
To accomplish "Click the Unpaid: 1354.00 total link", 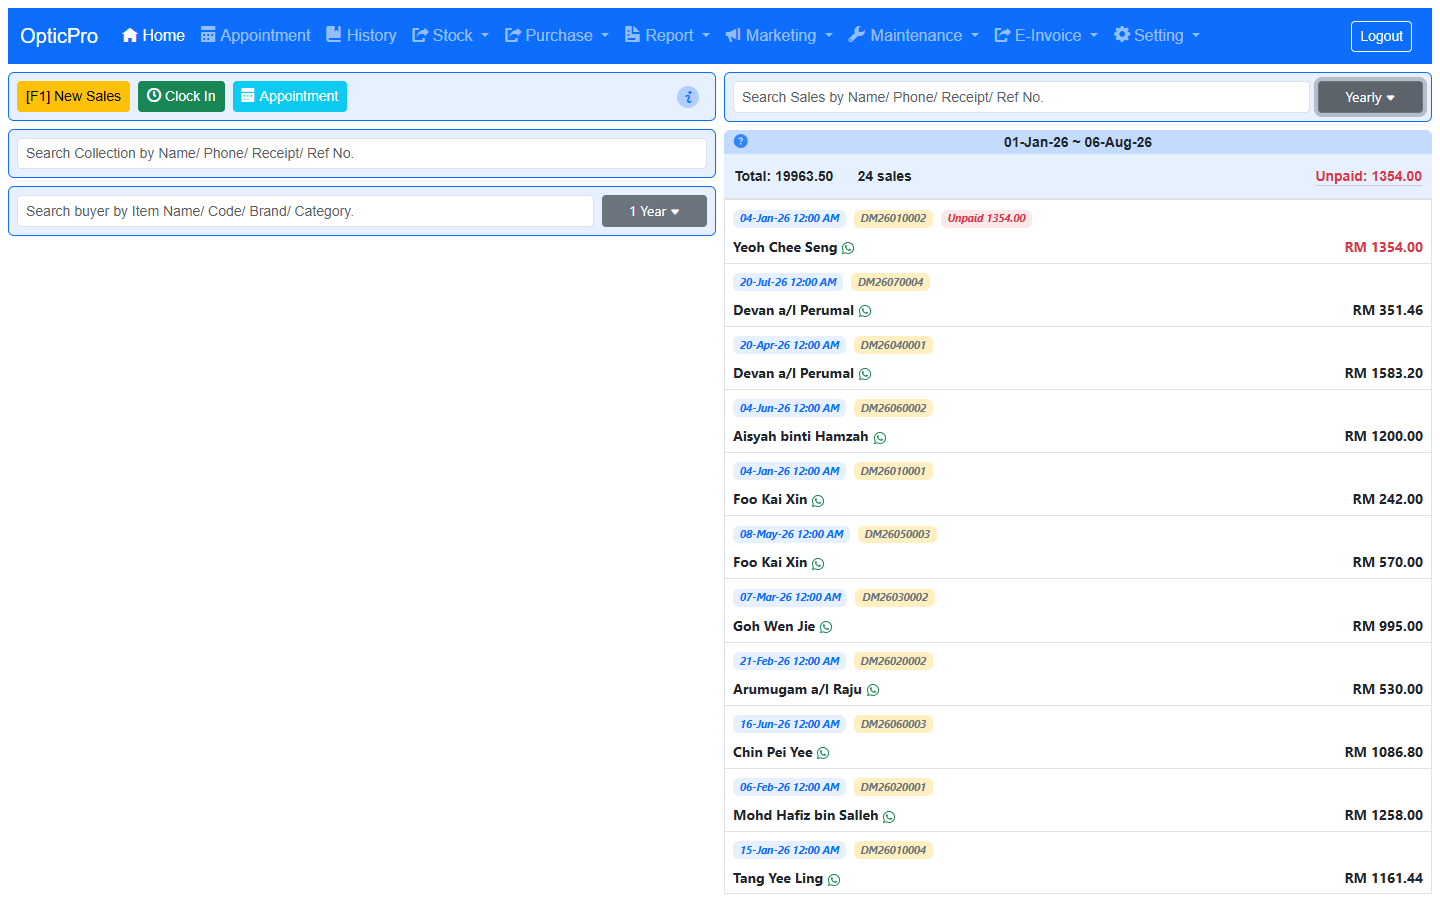I will (1368, 176).
